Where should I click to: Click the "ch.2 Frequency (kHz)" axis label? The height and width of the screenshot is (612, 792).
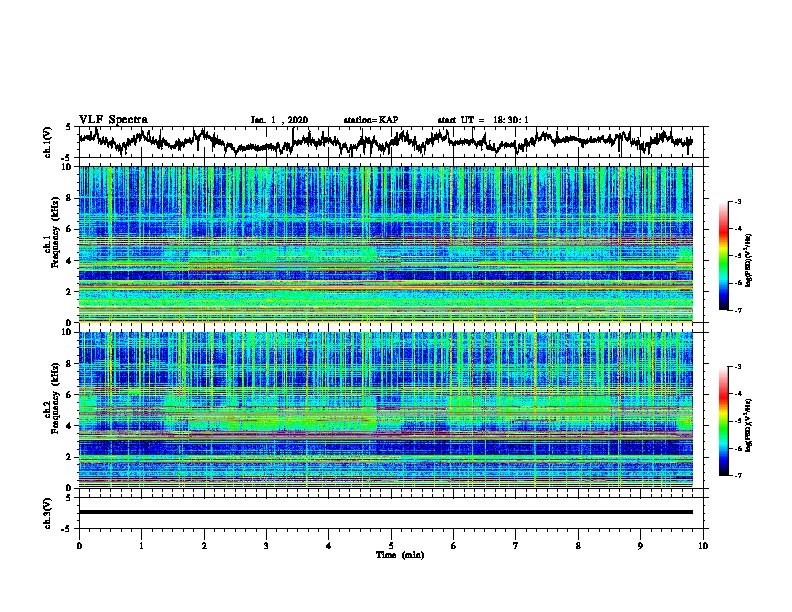52,398
